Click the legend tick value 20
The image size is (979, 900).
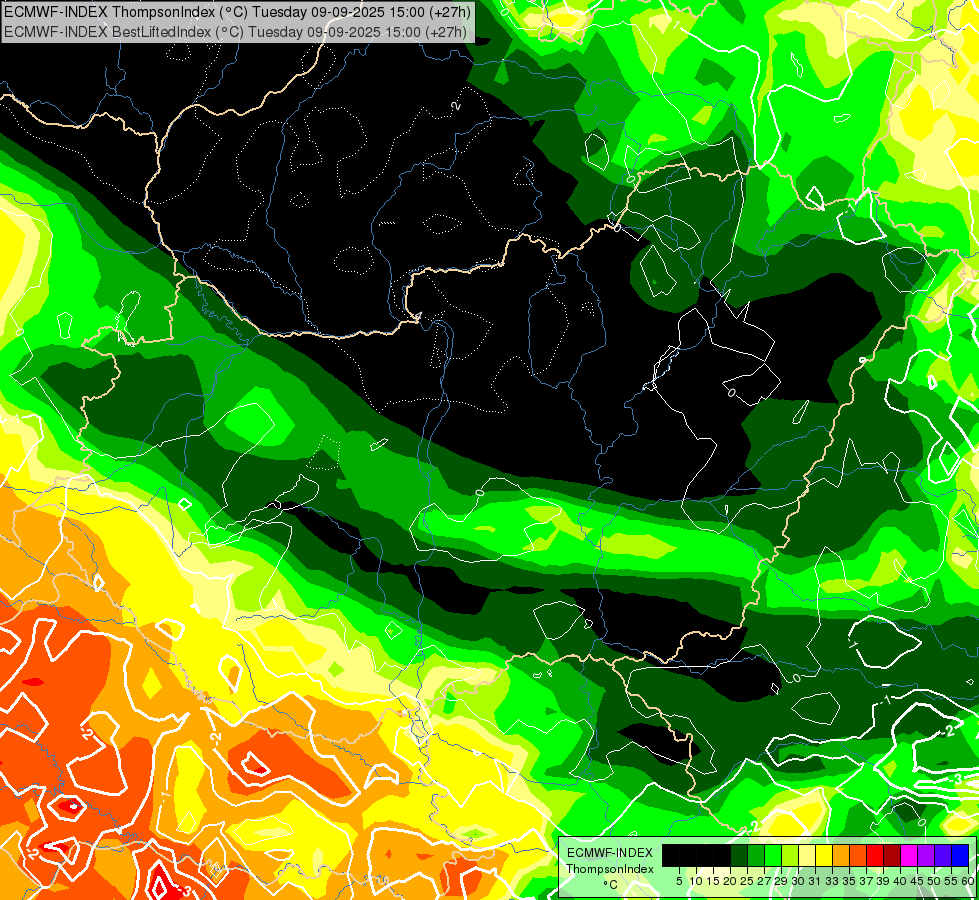pos(730,881)
